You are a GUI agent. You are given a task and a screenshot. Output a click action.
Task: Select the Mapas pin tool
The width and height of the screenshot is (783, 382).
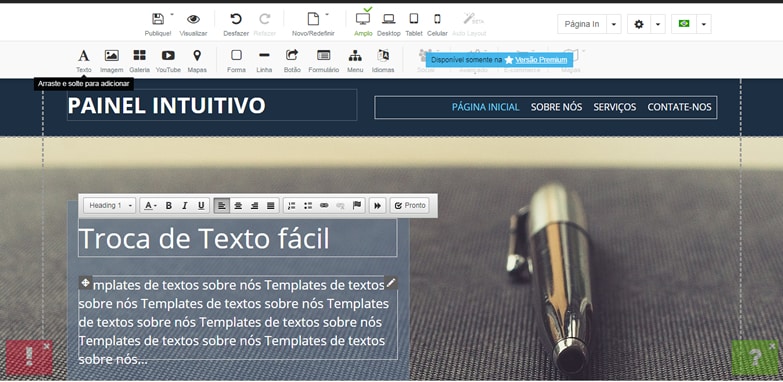pos(197,55)
